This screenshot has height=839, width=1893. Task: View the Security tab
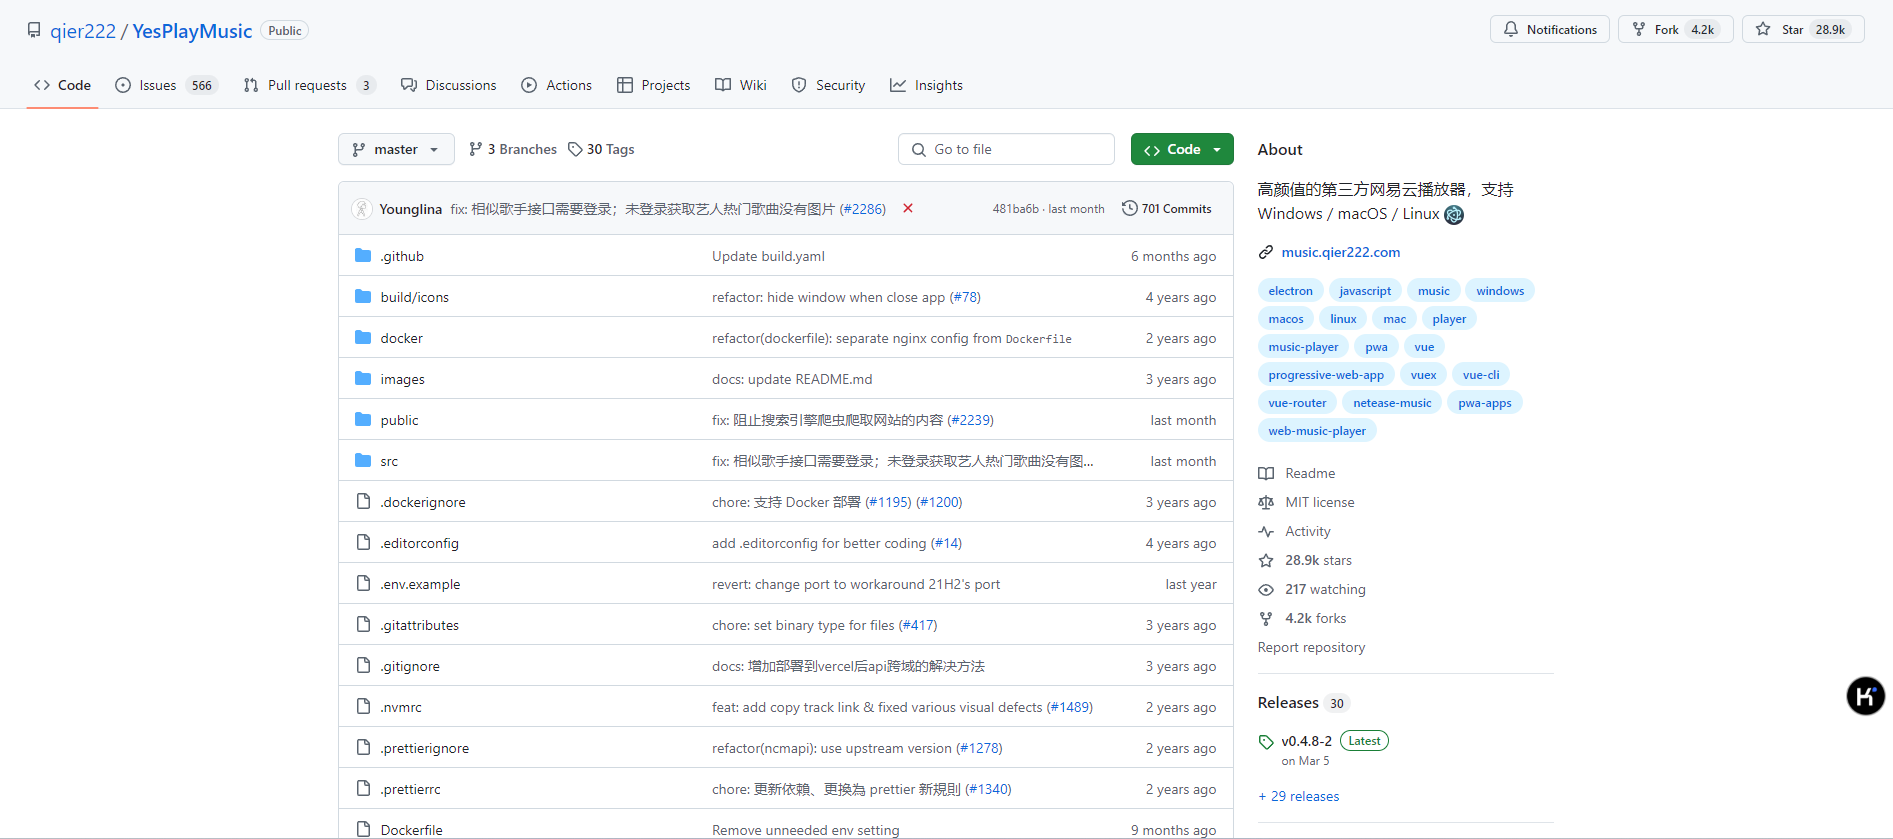tap(828, 85)
